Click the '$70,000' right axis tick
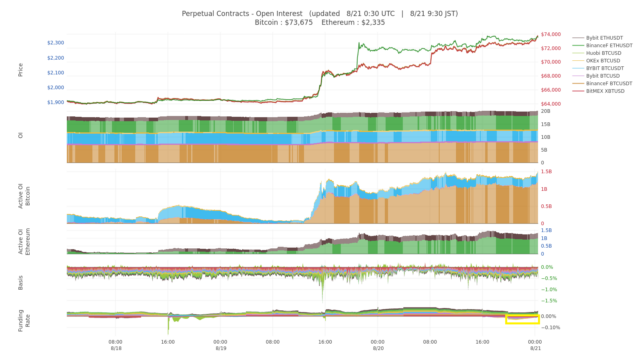640x360 pixels. pyautogui.click(x=551, y=62)
